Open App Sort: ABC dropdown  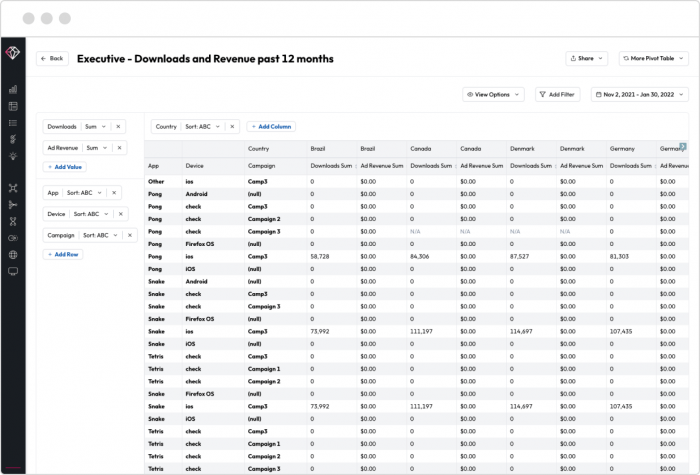(x=84, y=193)
